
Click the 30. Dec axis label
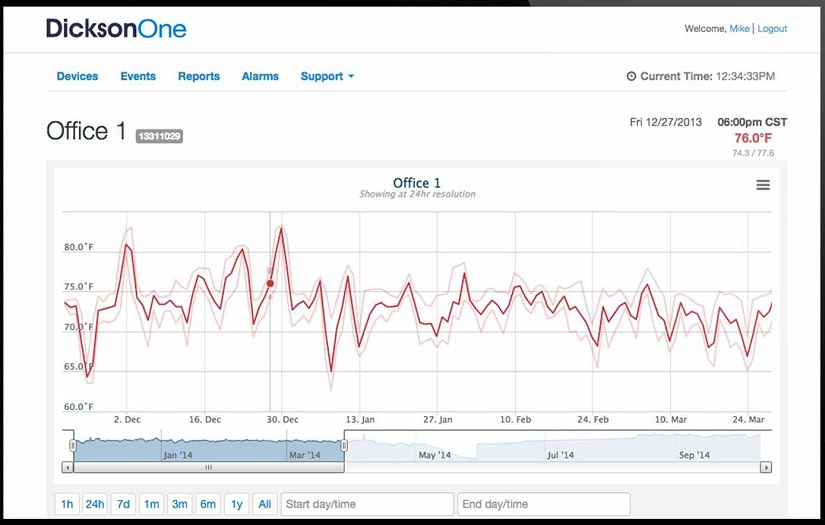click(282, 420)
